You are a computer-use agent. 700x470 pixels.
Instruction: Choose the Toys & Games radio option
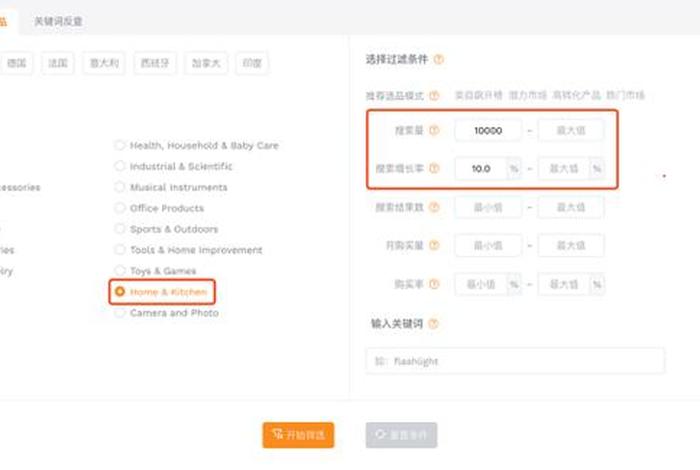[x=120, y=271]
